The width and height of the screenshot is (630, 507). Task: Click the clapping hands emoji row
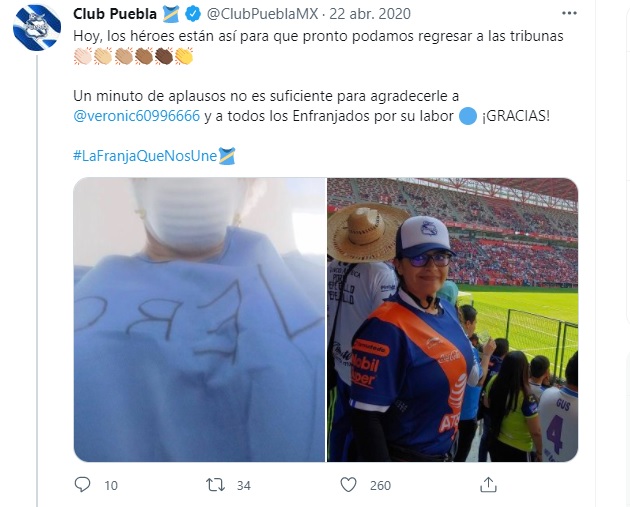pos(133,56)
